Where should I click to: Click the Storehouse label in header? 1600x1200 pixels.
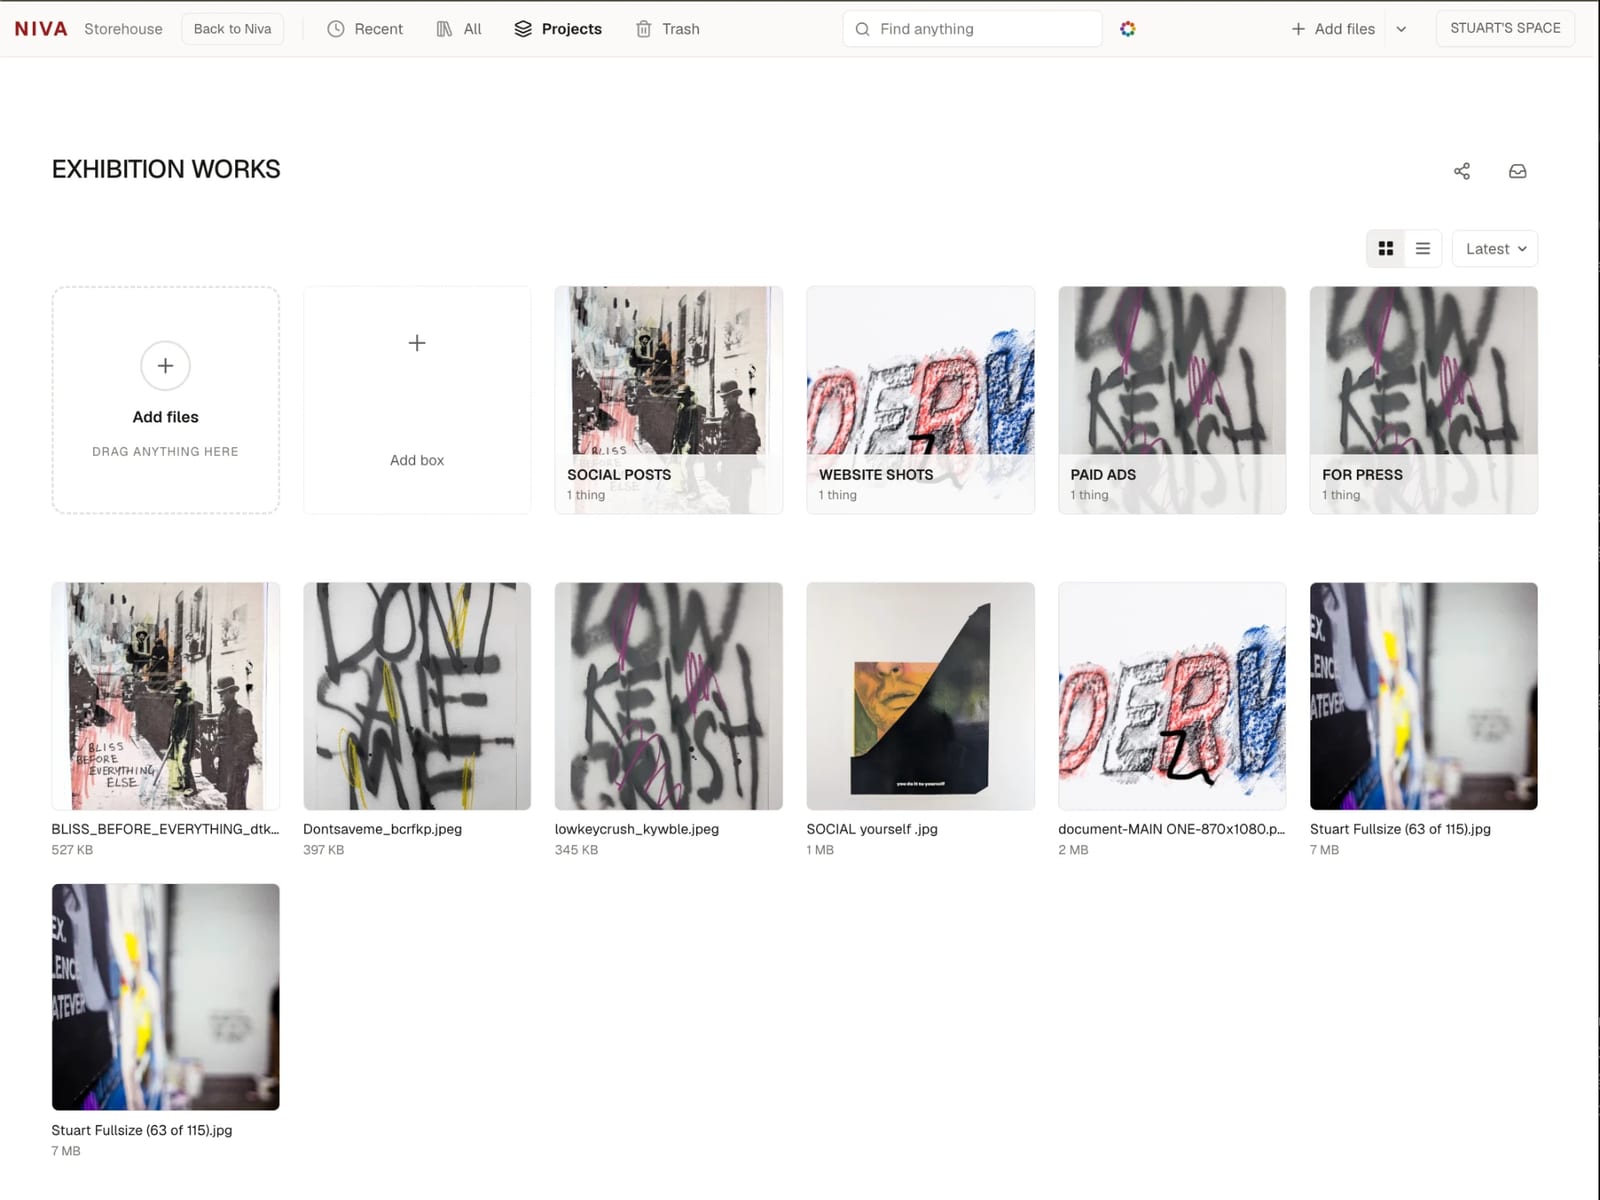tap(123, 29)
